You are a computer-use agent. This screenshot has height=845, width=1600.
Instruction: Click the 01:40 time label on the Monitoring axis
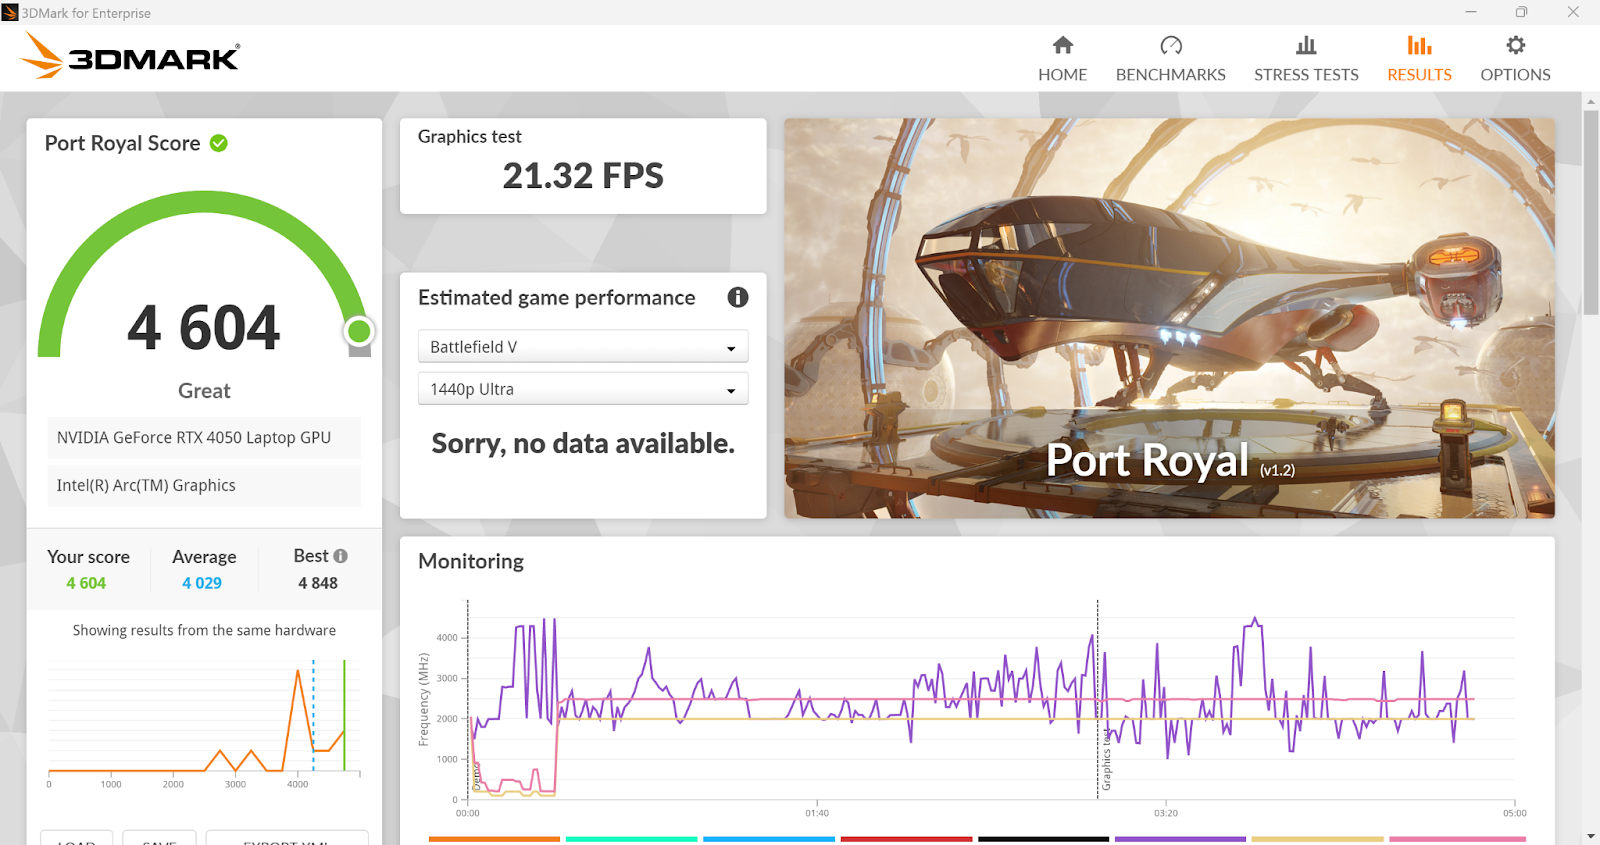817,813
